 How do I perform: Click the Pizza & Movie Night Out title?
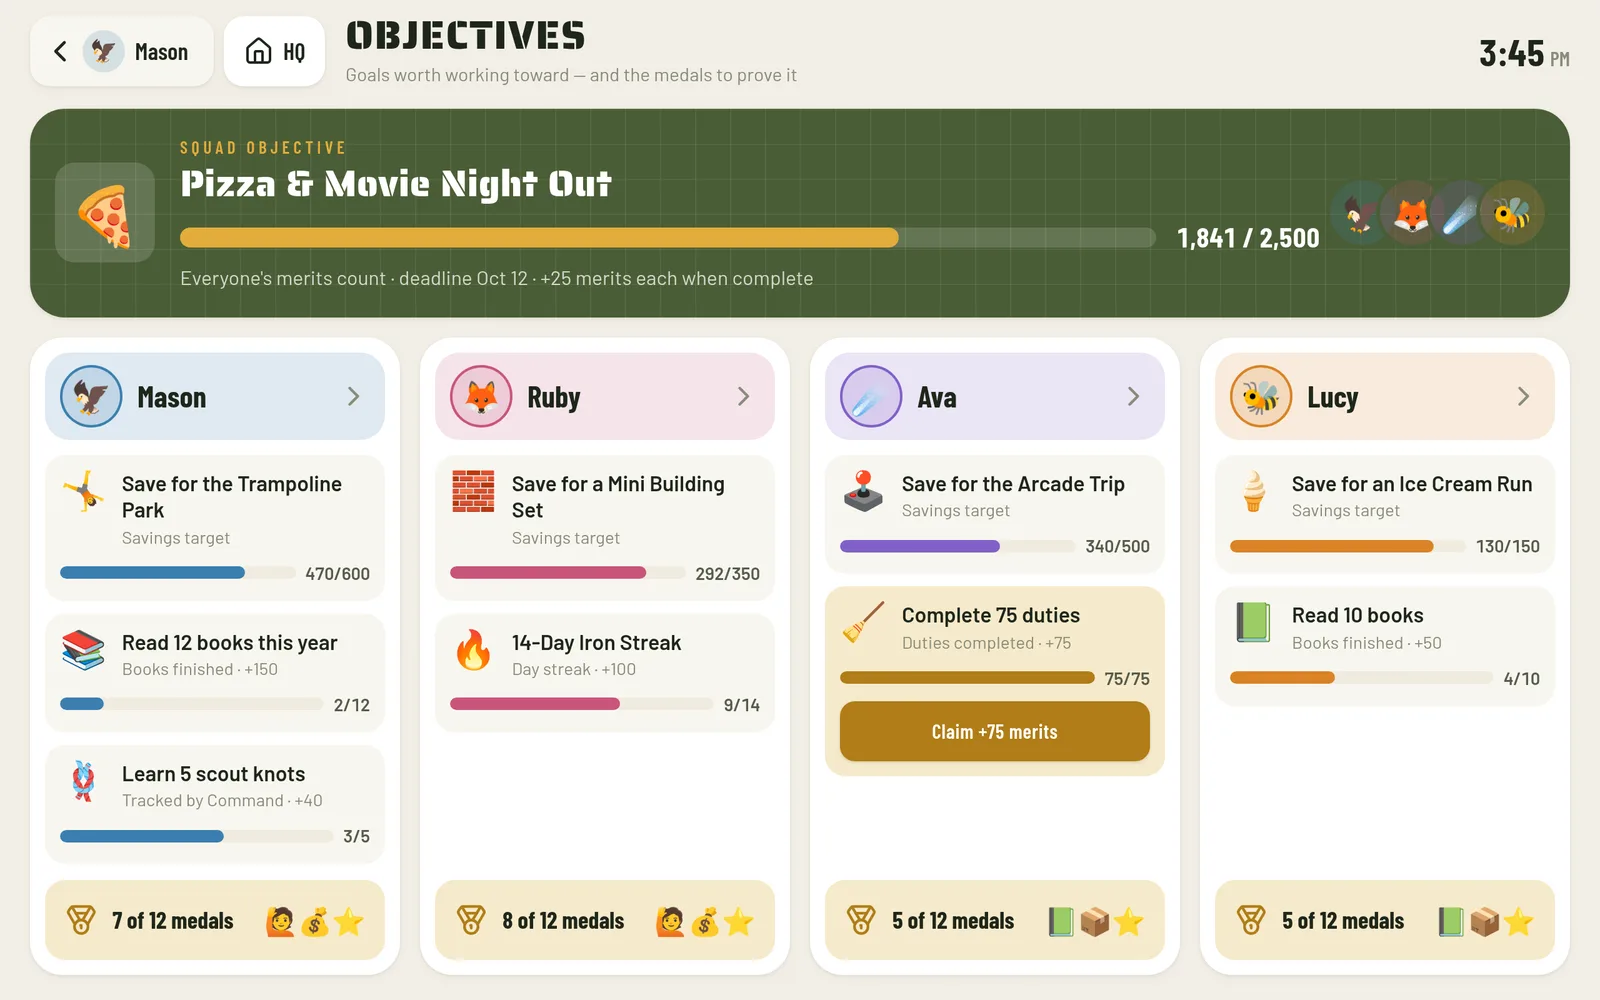click(x=396, y=184)
